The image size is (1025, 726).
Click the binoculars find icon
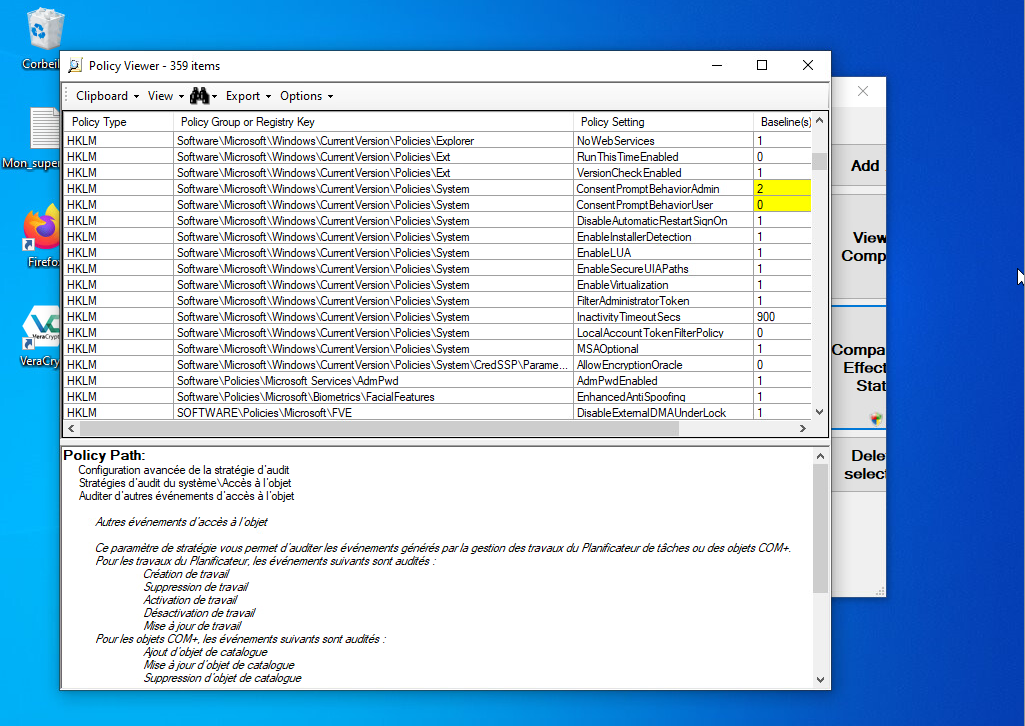point(199,96)
